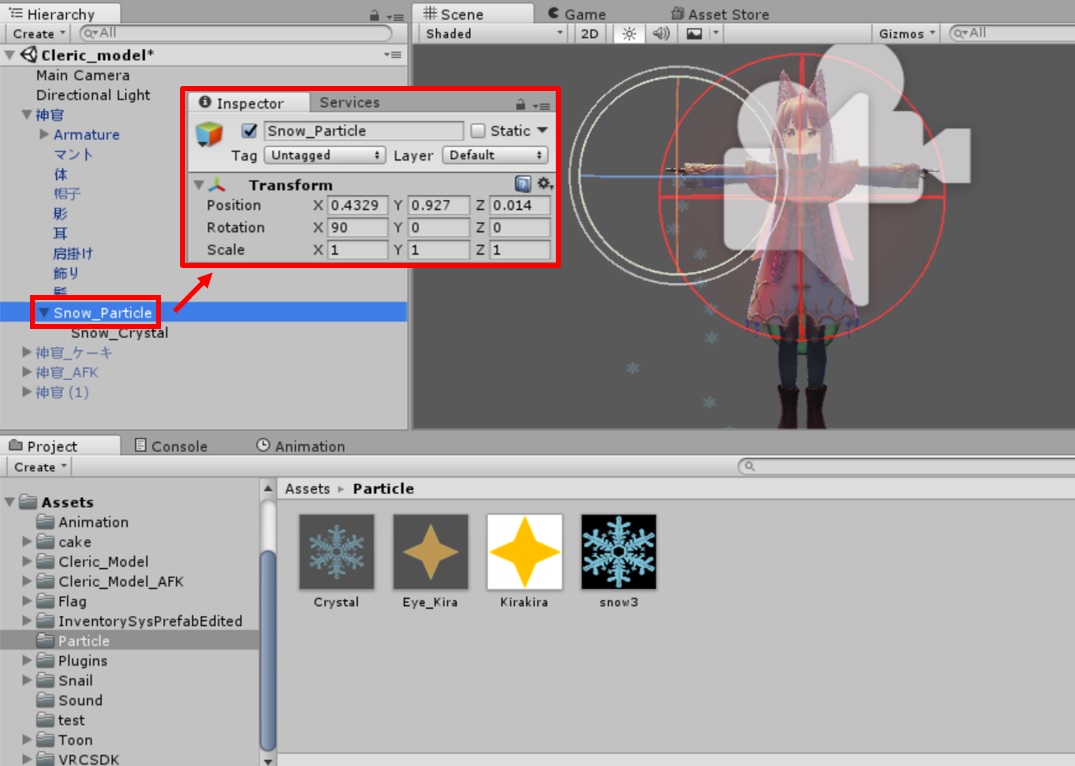Open the Tag Untagged dropdown
The height and width of the screenshot is (766, 1075).
click(x=324, y=155)
